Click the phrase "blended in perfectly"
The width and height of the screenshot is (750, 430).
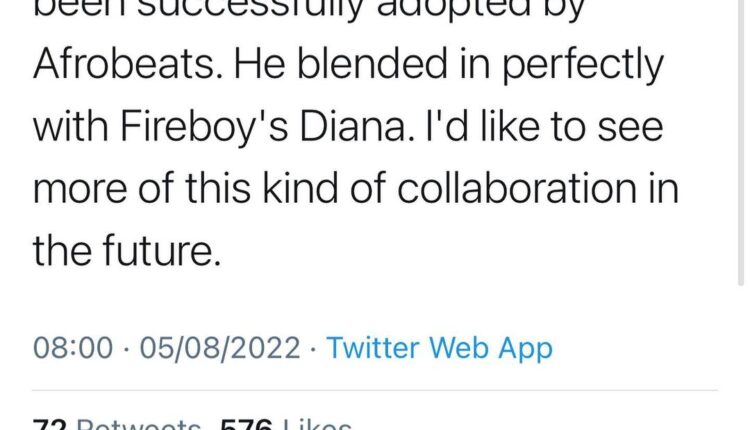point(483,68)
